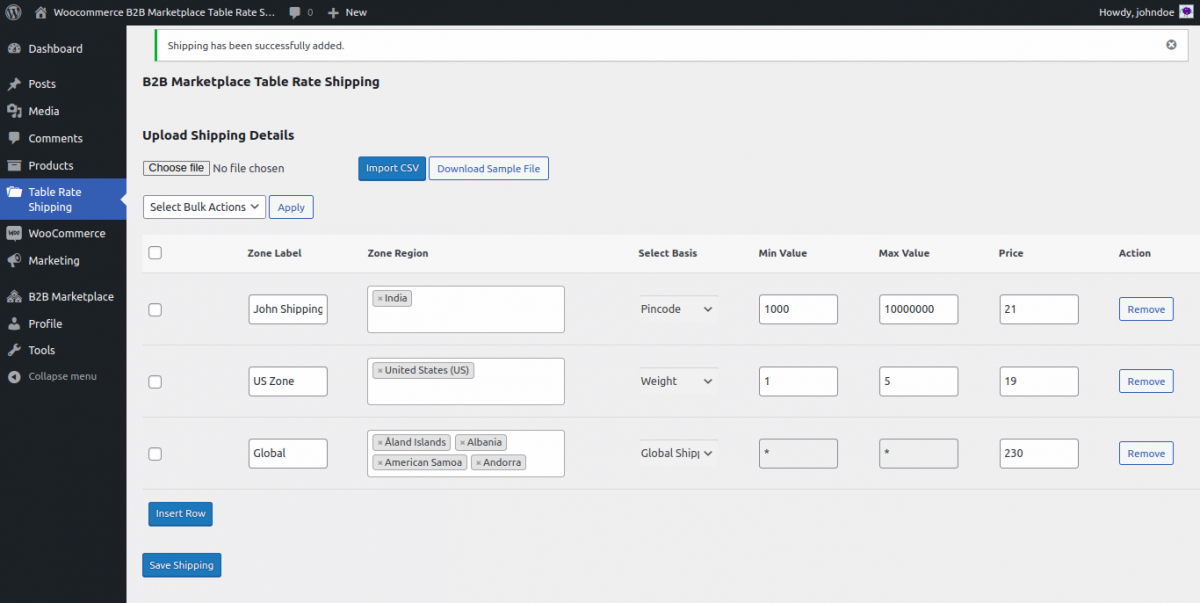Open WooCommerce in the sidebar menu
Viewport: 1200px width, 603px height.
(x=66, y=233)
